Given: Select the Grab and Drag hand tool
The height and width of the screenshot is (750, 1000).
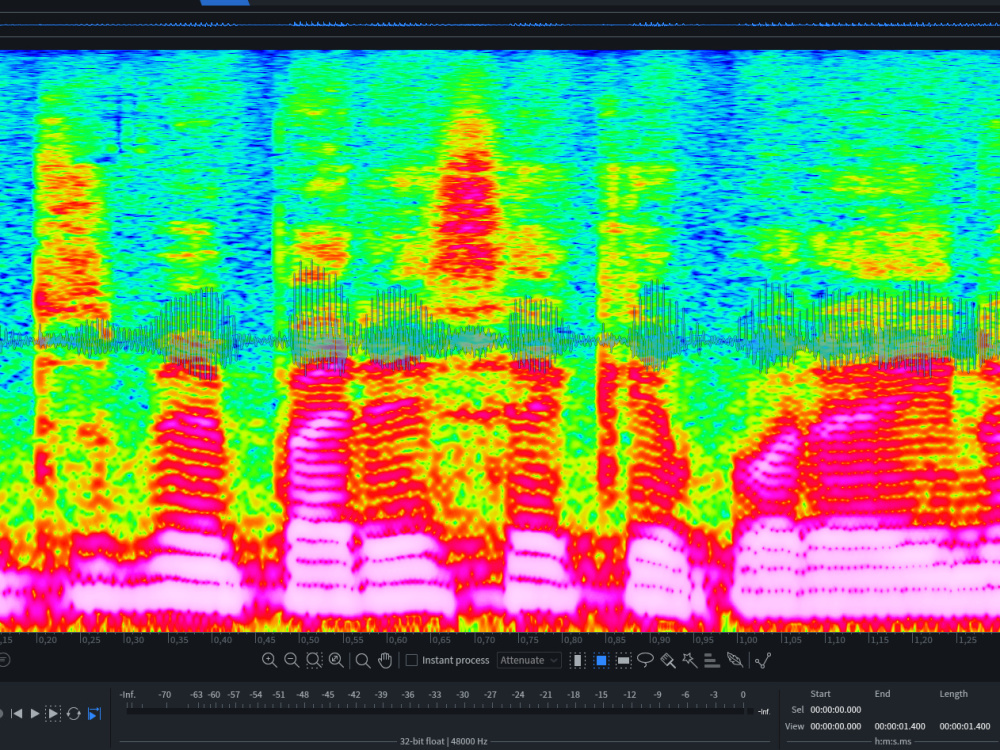Looking at the screenshot, I should [385, 661].
